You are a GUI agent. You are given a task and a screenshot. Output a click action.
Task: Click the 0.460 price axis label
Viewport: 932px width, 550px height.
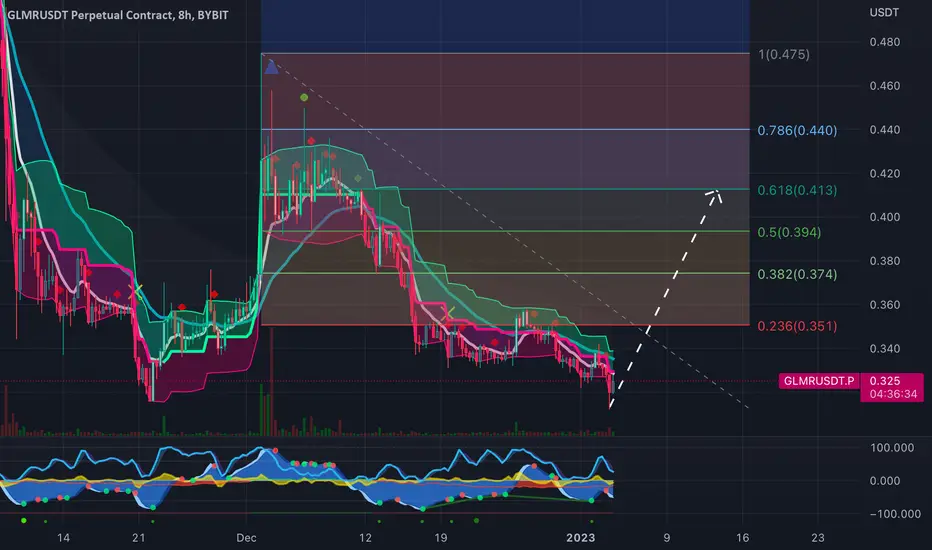884,86
